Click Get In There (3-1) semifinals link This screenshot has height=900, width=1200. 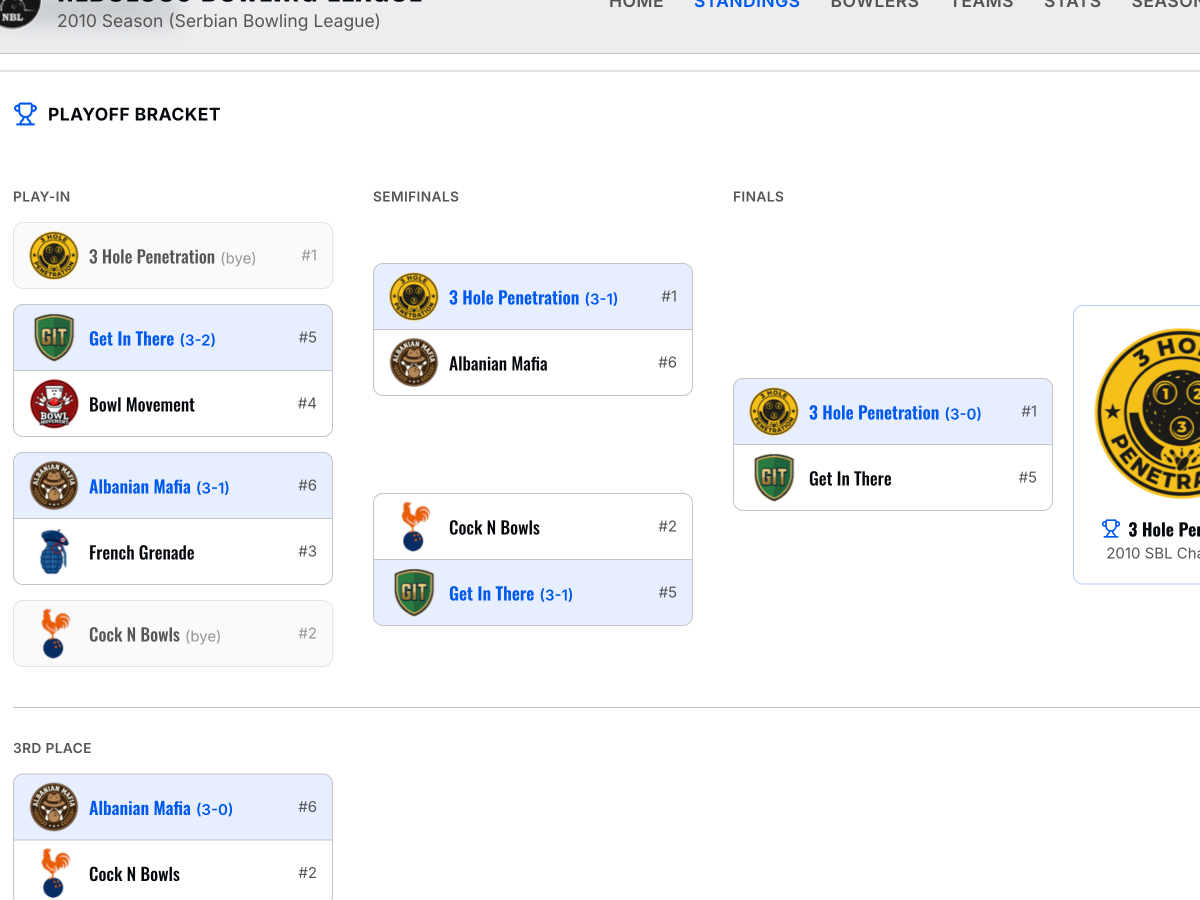[x=511, y=594]
